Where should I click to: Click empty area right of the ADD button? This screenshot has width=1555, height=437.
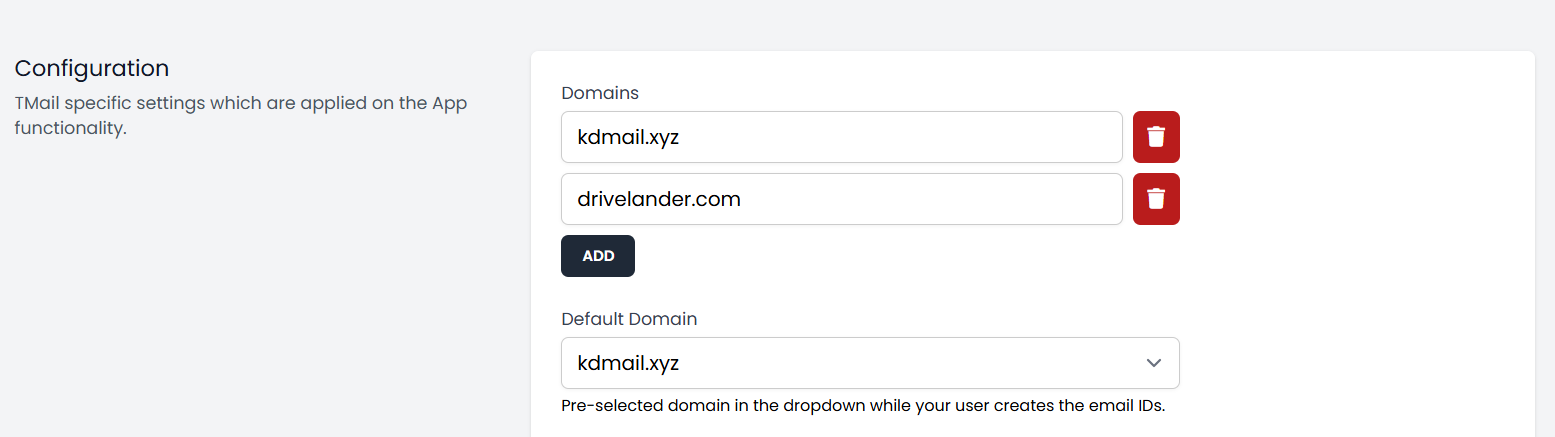[x=900, y=256]
